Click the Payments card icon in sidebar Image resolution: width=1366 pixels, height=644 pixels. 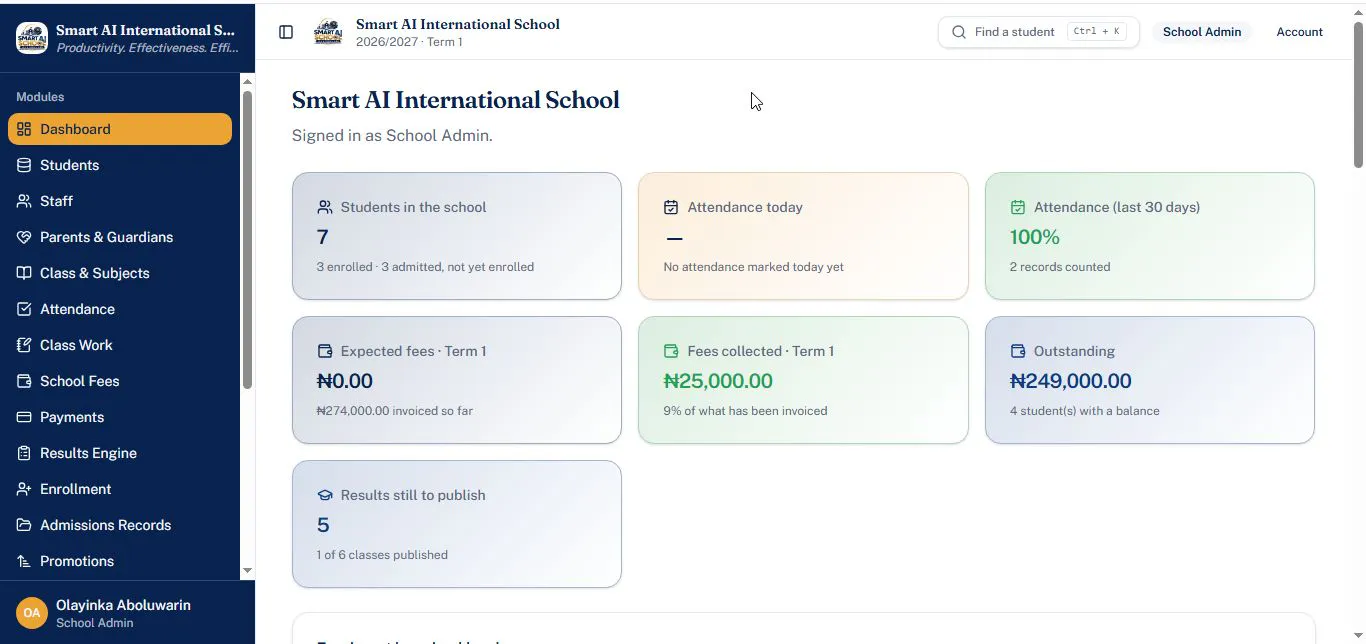point(24,417)
